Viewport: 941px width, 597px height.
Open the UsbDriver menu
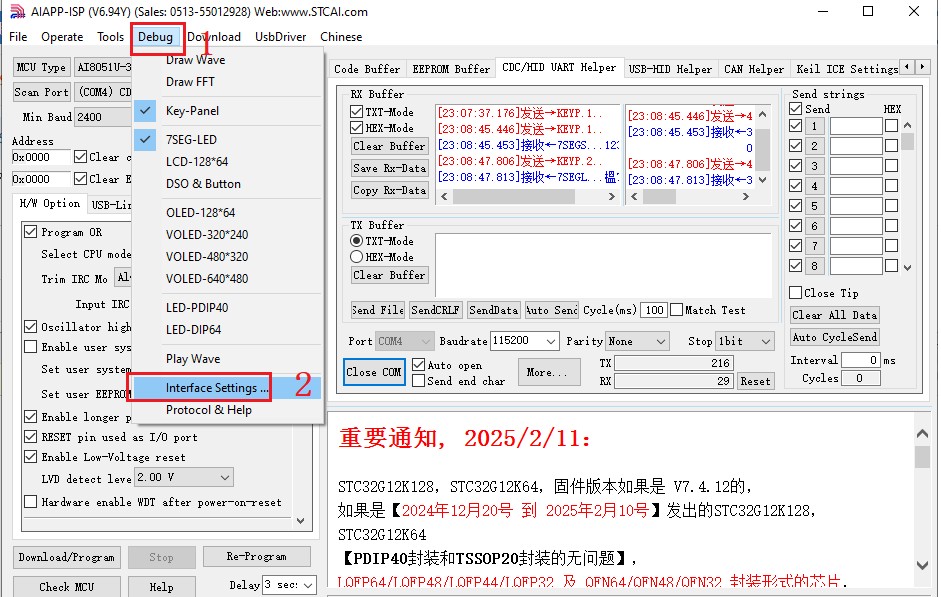(280, 37)
